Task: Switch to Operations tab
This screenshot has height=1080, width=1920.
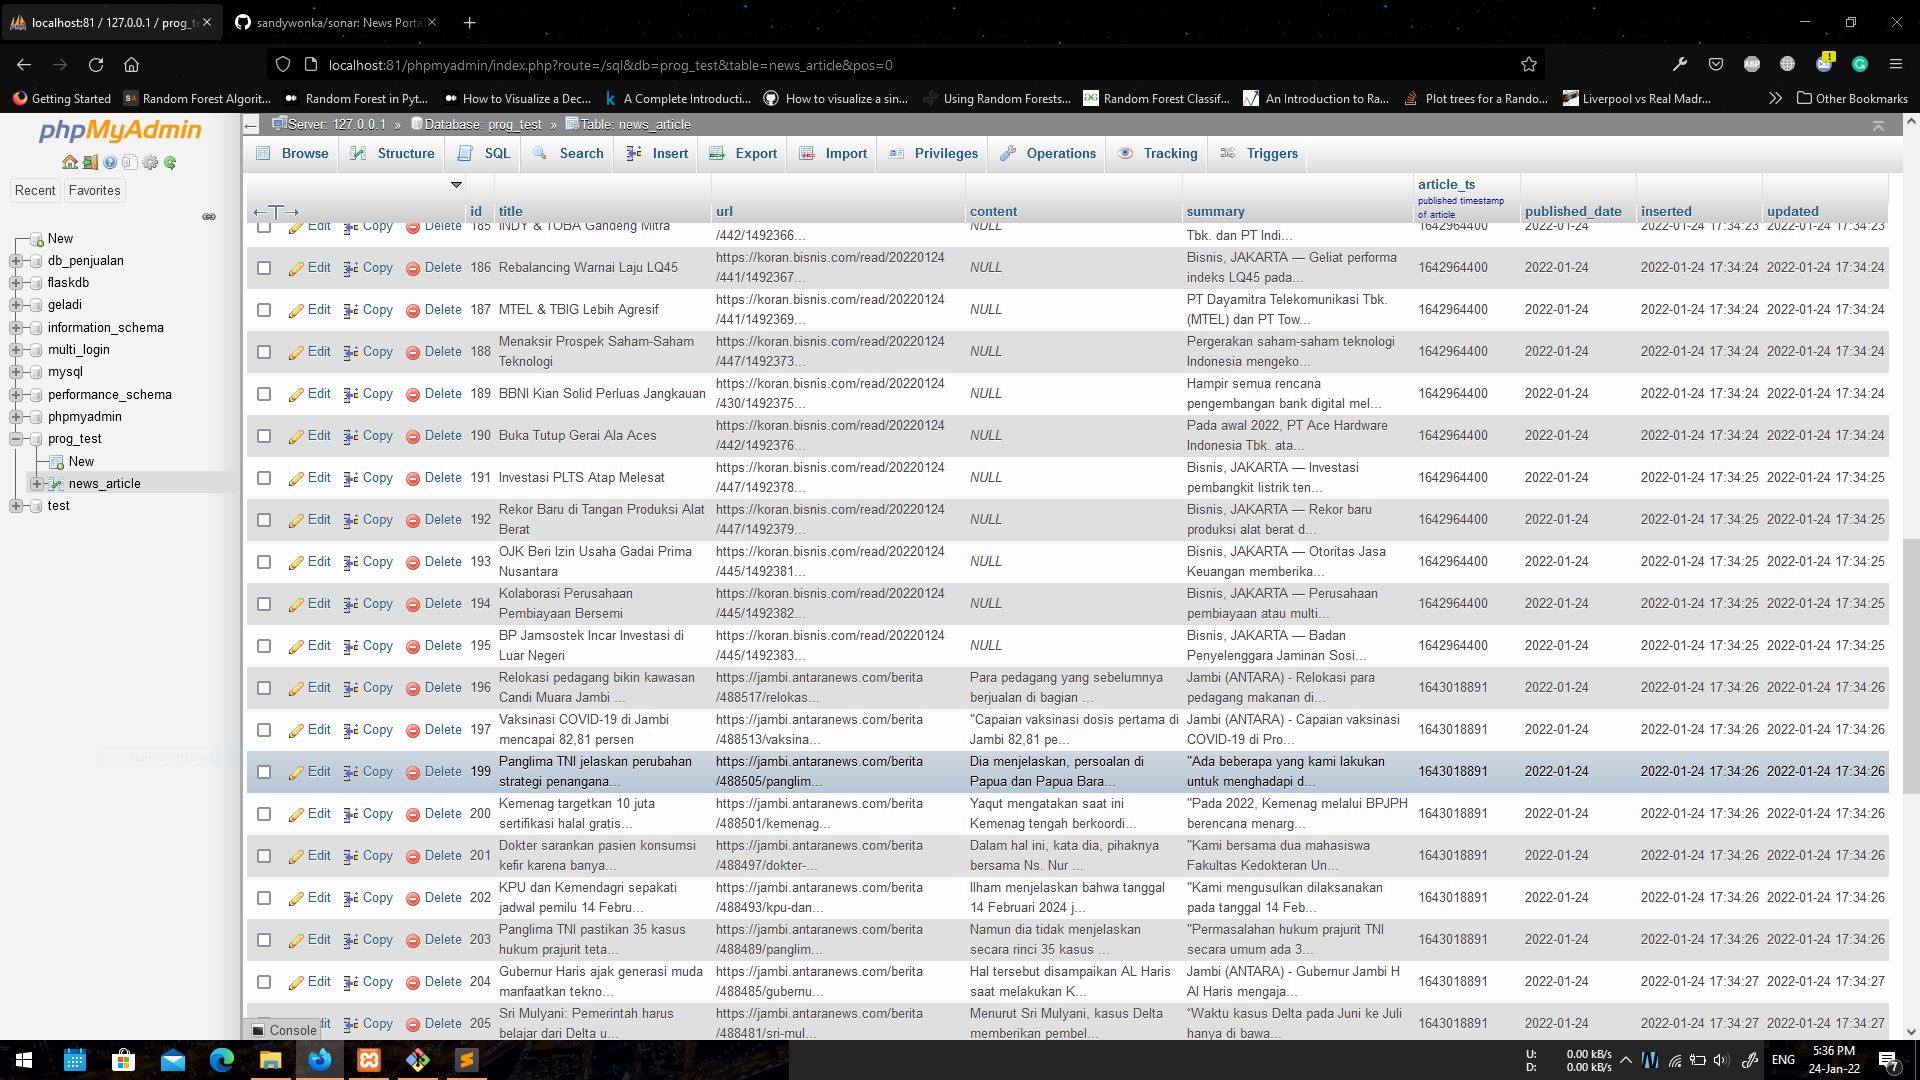Action: 1047,154
